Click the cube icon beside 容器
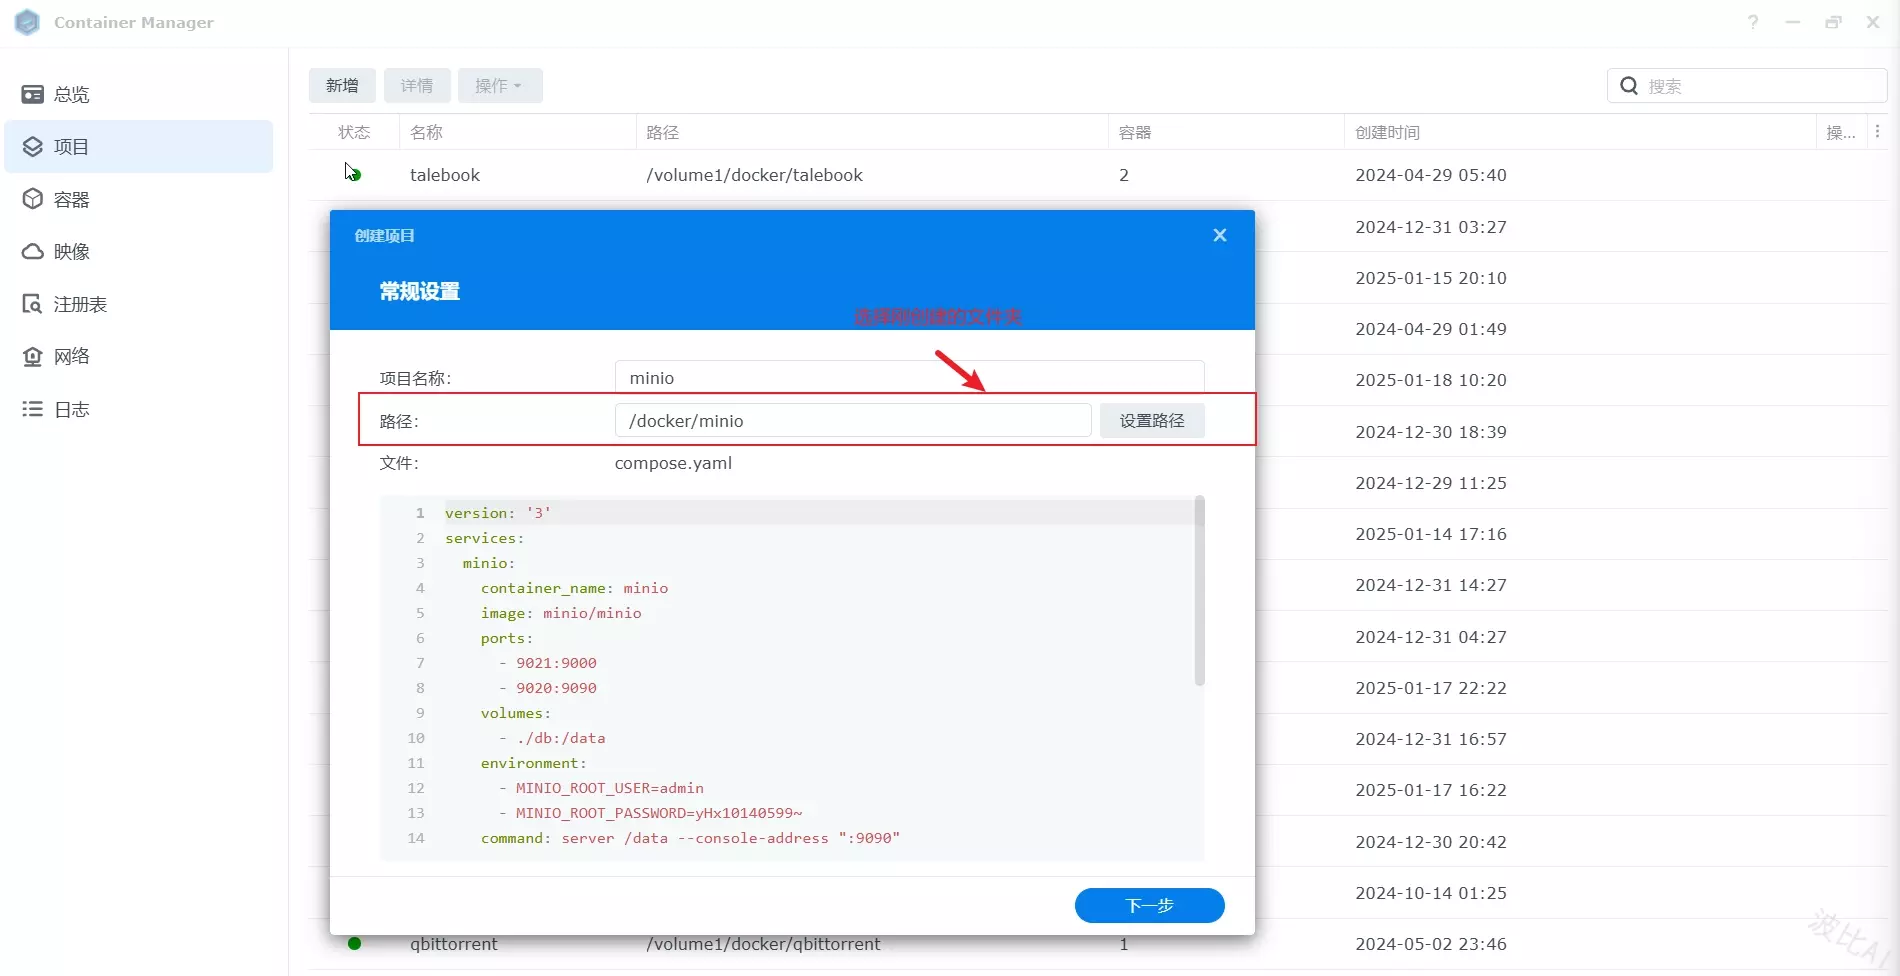The width and height of the screenshot is (1900, 976). click(x=33, y=199)
